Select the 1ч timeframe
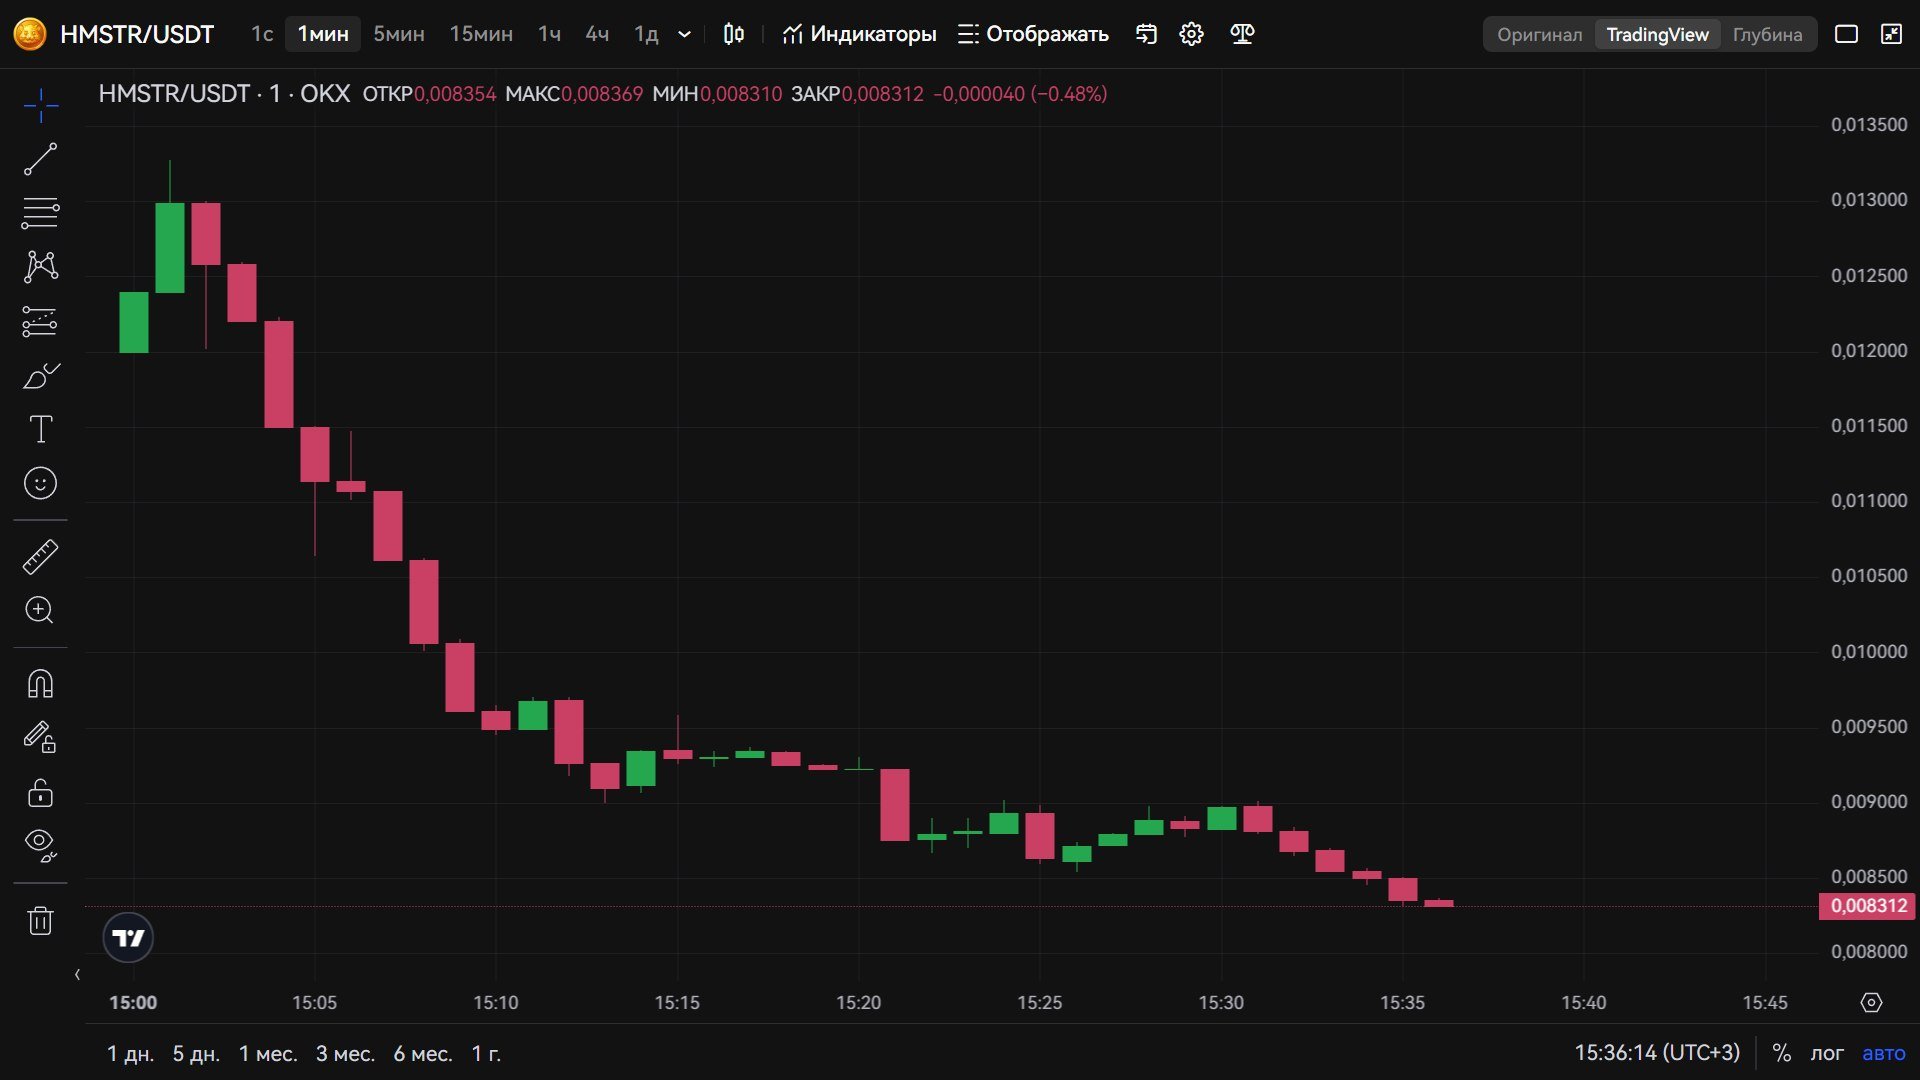The image size is (1920, 1080). [x=549, y=34]
